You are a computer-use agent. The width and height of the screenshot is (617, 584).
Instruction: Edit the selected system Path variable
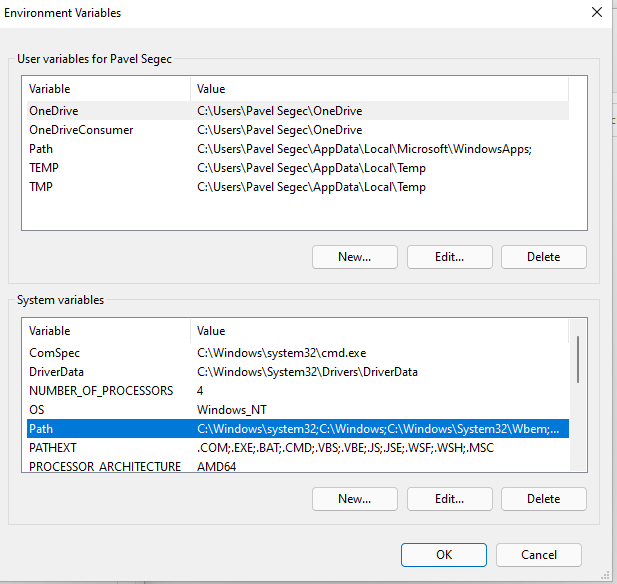pyautogui.click(x=449, y=499)
